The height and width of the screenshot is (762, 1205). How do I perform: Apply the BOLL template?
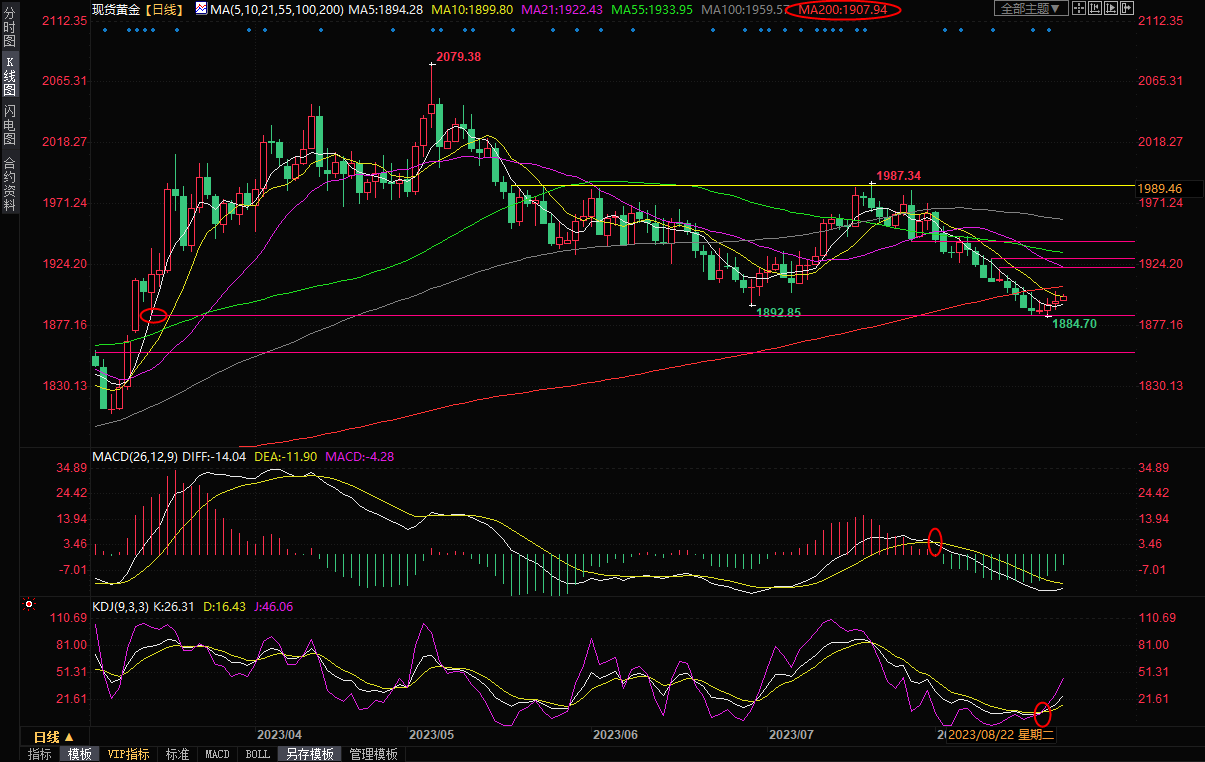click(x=257, y=754)
